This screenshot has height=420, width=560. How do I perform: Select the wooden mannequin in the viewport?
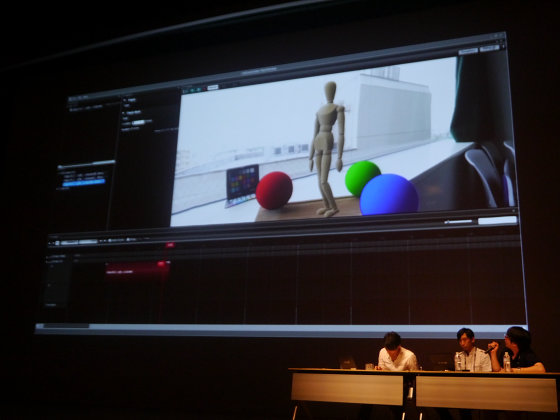click(327, 149)
